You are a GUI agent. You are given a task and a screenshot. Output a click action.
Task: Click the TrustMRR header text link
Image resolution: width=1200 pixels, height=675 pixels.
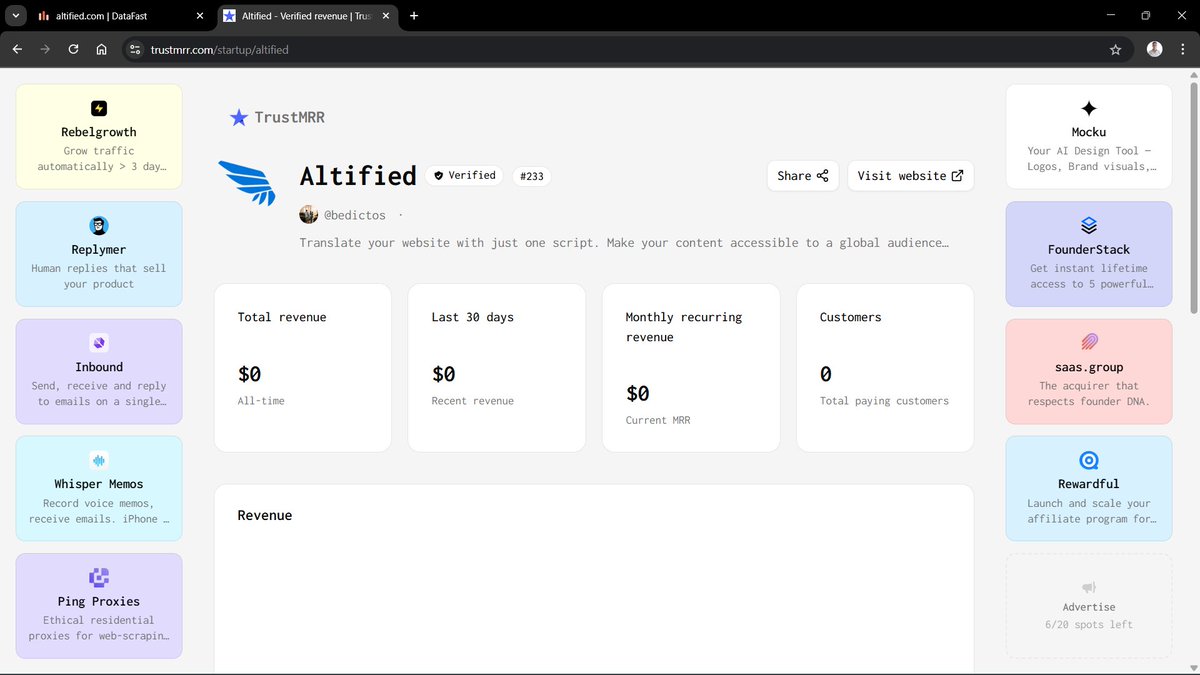289,117
